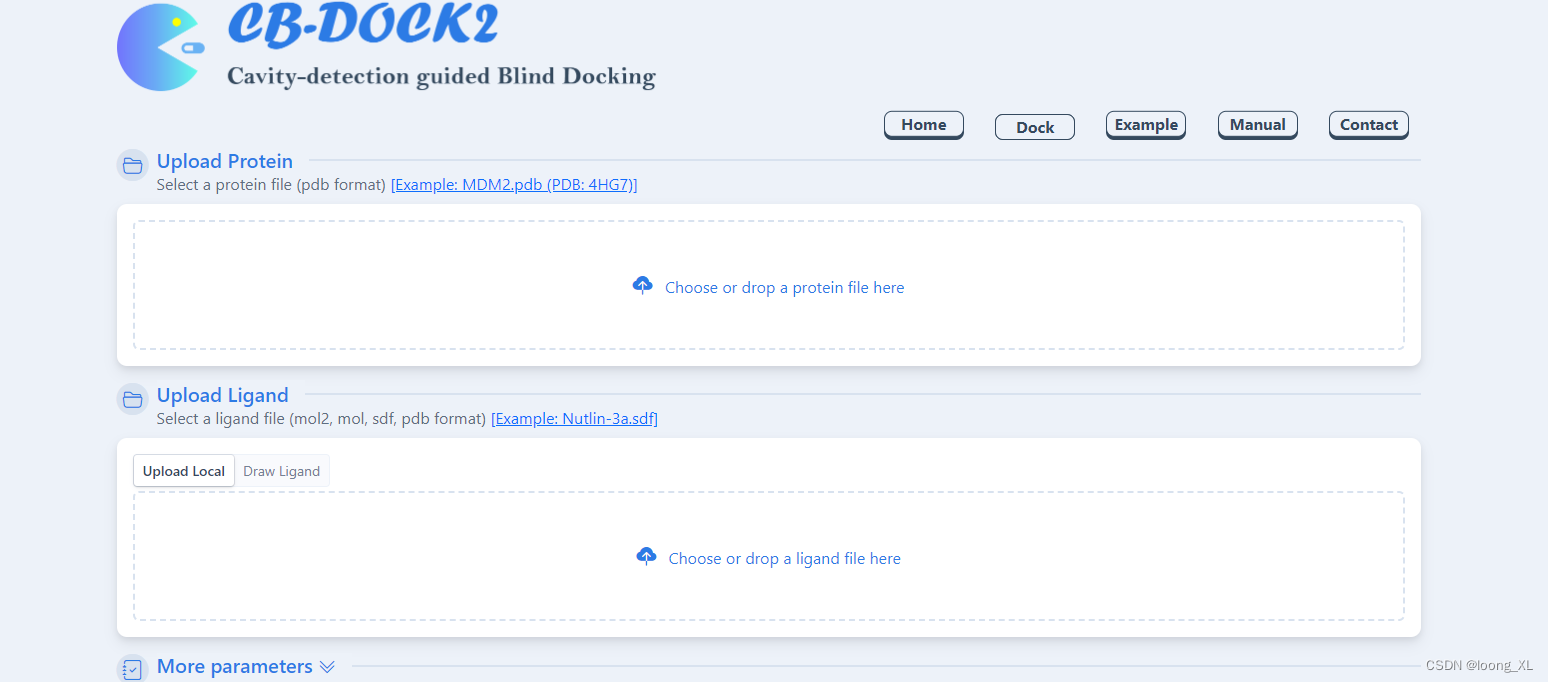This screenshot has height=682, width=1548.
Task: Click the cloud upload icon in protein area
Action: (x=643, y=285)
